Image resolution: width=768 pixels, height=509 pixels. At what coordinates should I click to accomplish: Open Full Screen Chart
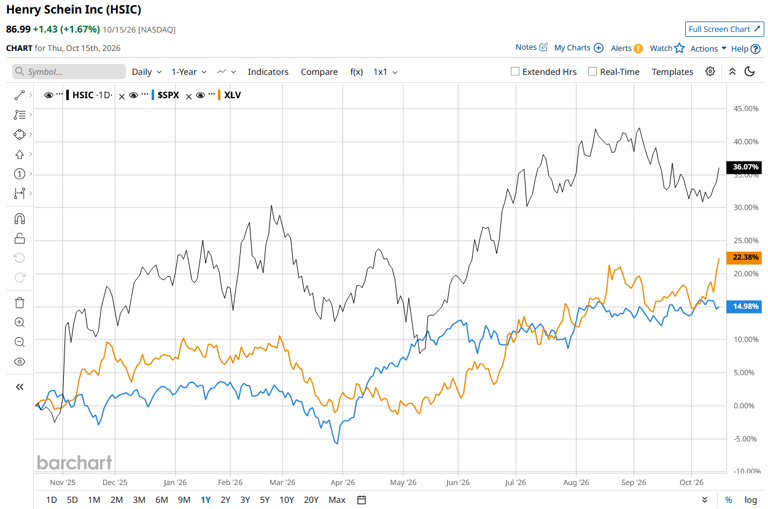click(724, 29)
